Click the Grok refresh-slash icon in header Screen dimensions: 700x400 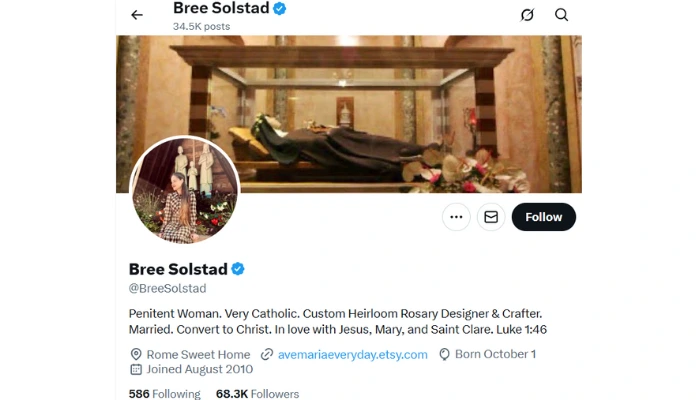(x=527, y=15)
